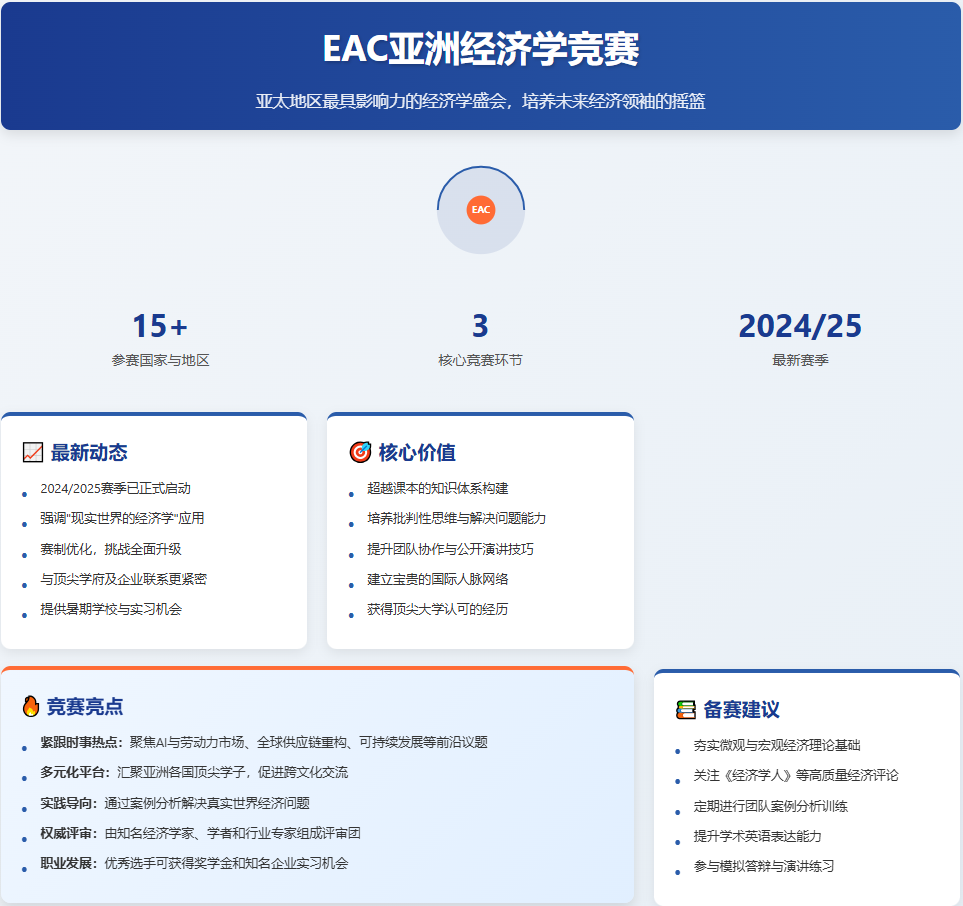Click the bold 紧跟时事热点 label

pos(82,742)
